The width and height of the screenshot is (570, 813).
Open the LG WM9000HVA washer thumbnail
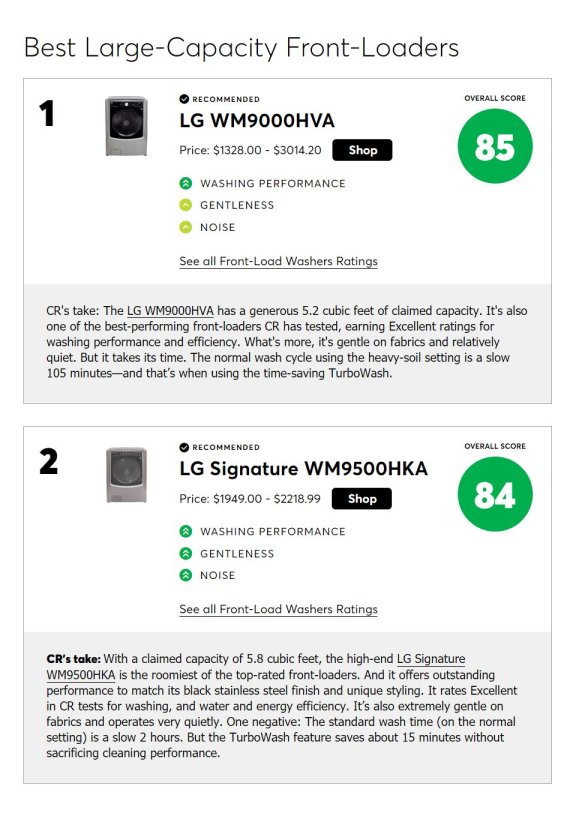(x=126, y=126)
